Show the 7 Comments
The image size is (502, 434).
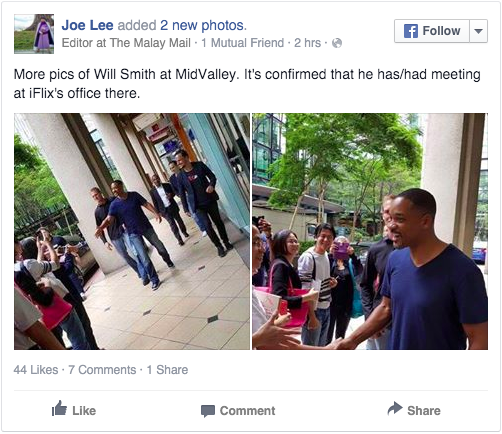coord(102,370)
